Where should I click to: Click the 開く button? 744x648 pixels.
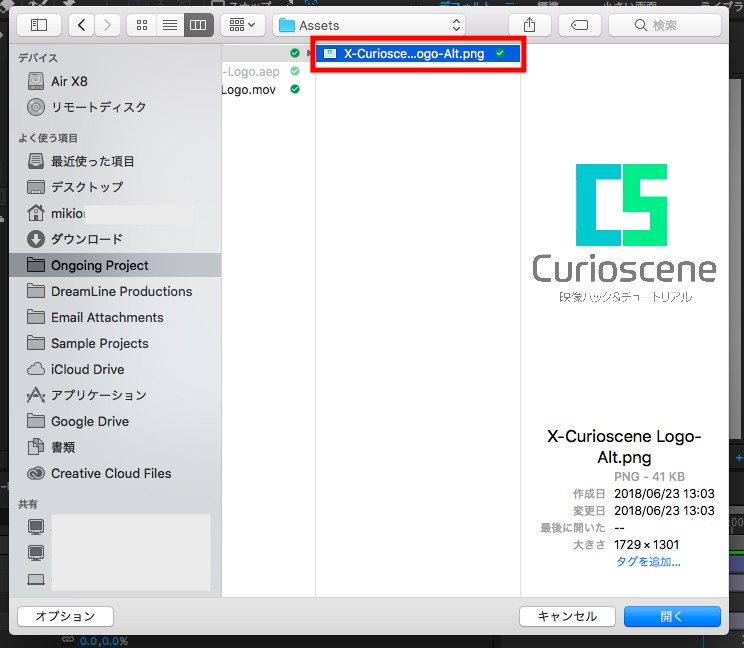point(672,616)
